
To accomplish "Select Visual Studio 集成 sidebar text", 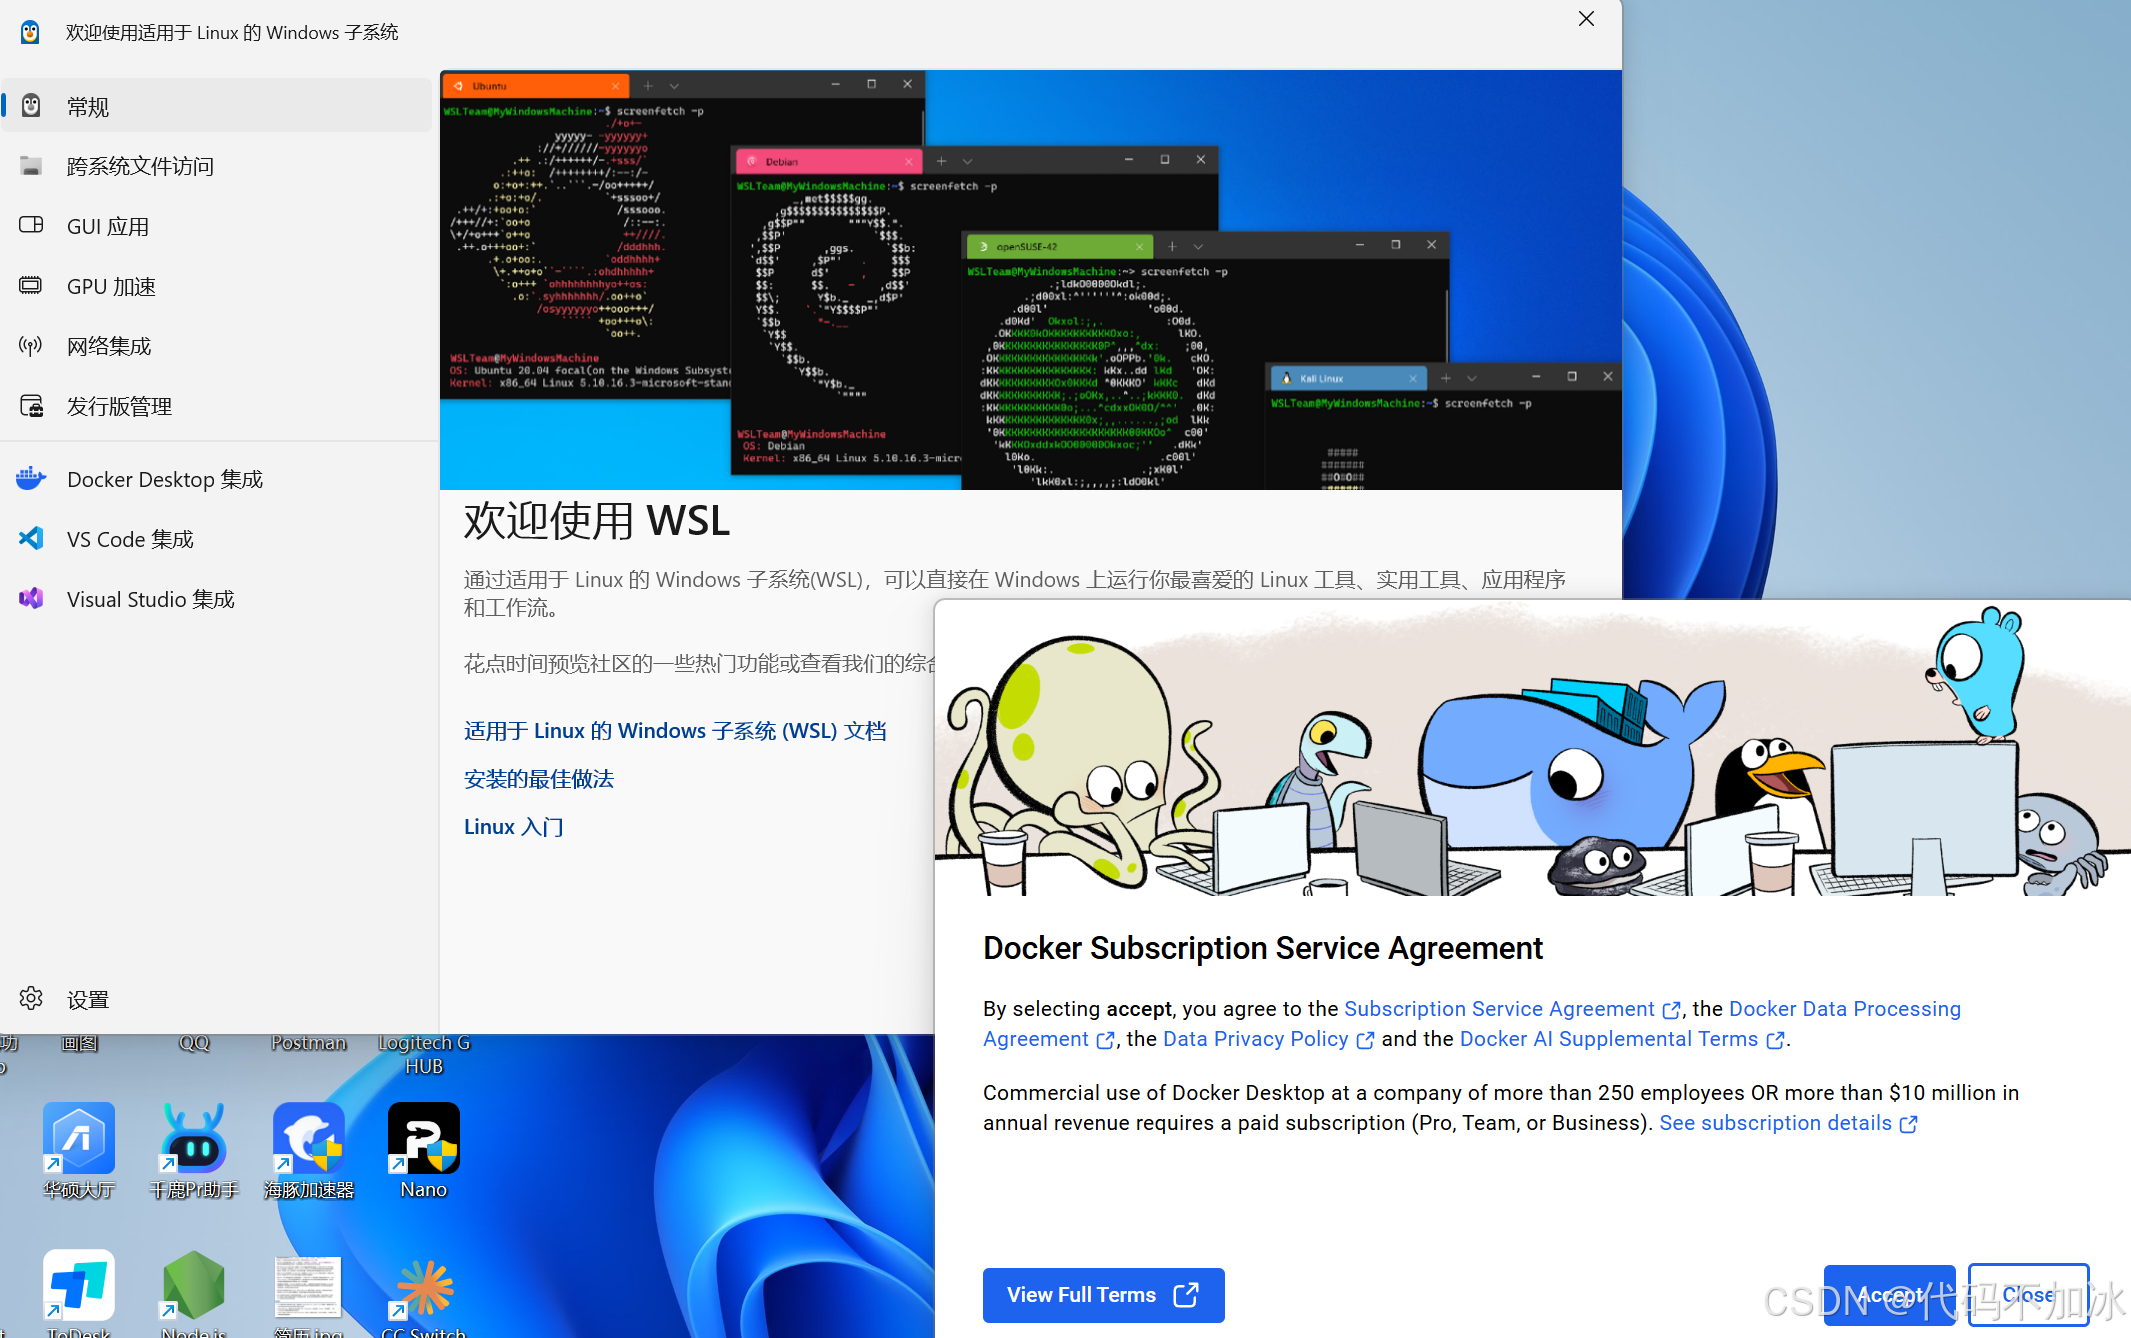I will (151, 599).
